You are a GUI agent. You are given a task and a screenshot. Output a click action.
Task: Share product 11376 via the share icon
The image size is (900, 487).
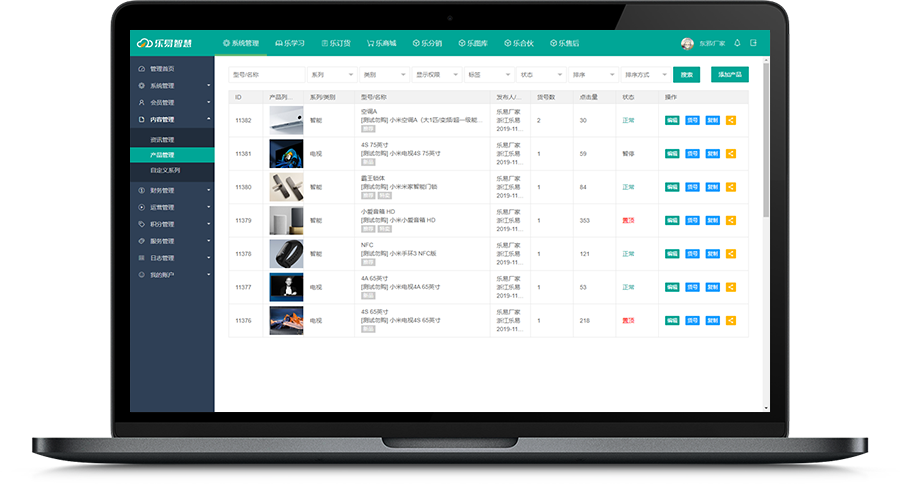coord(730,320)
